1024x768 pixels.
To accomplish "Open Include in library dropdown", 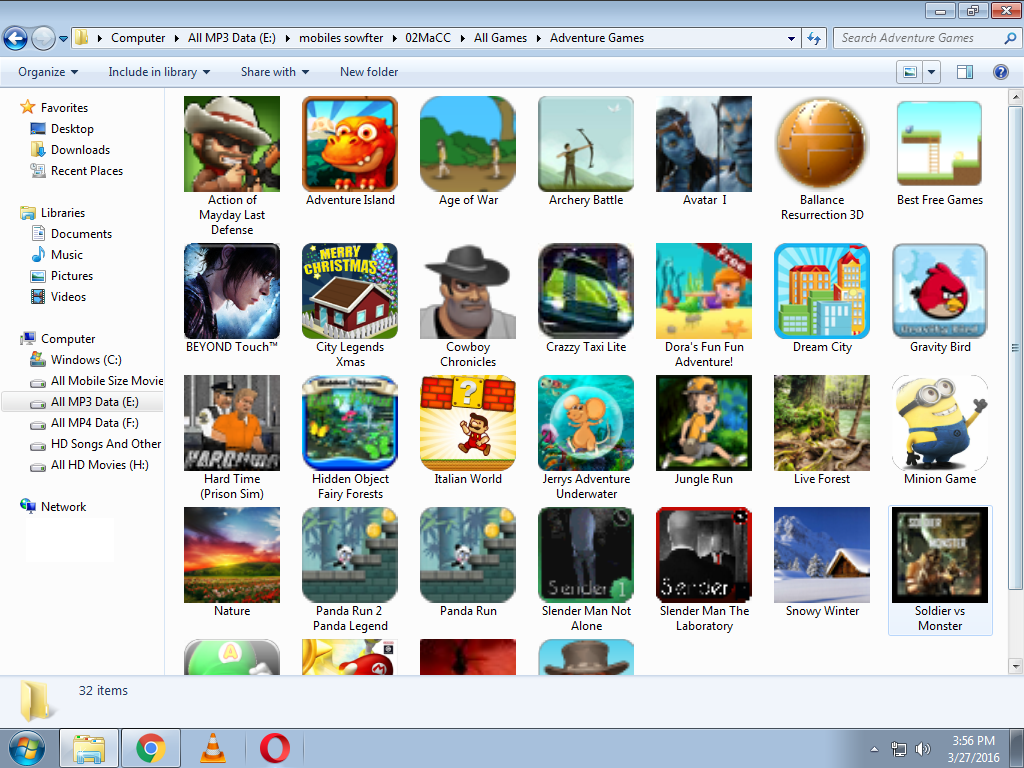I will pos(159,72).
